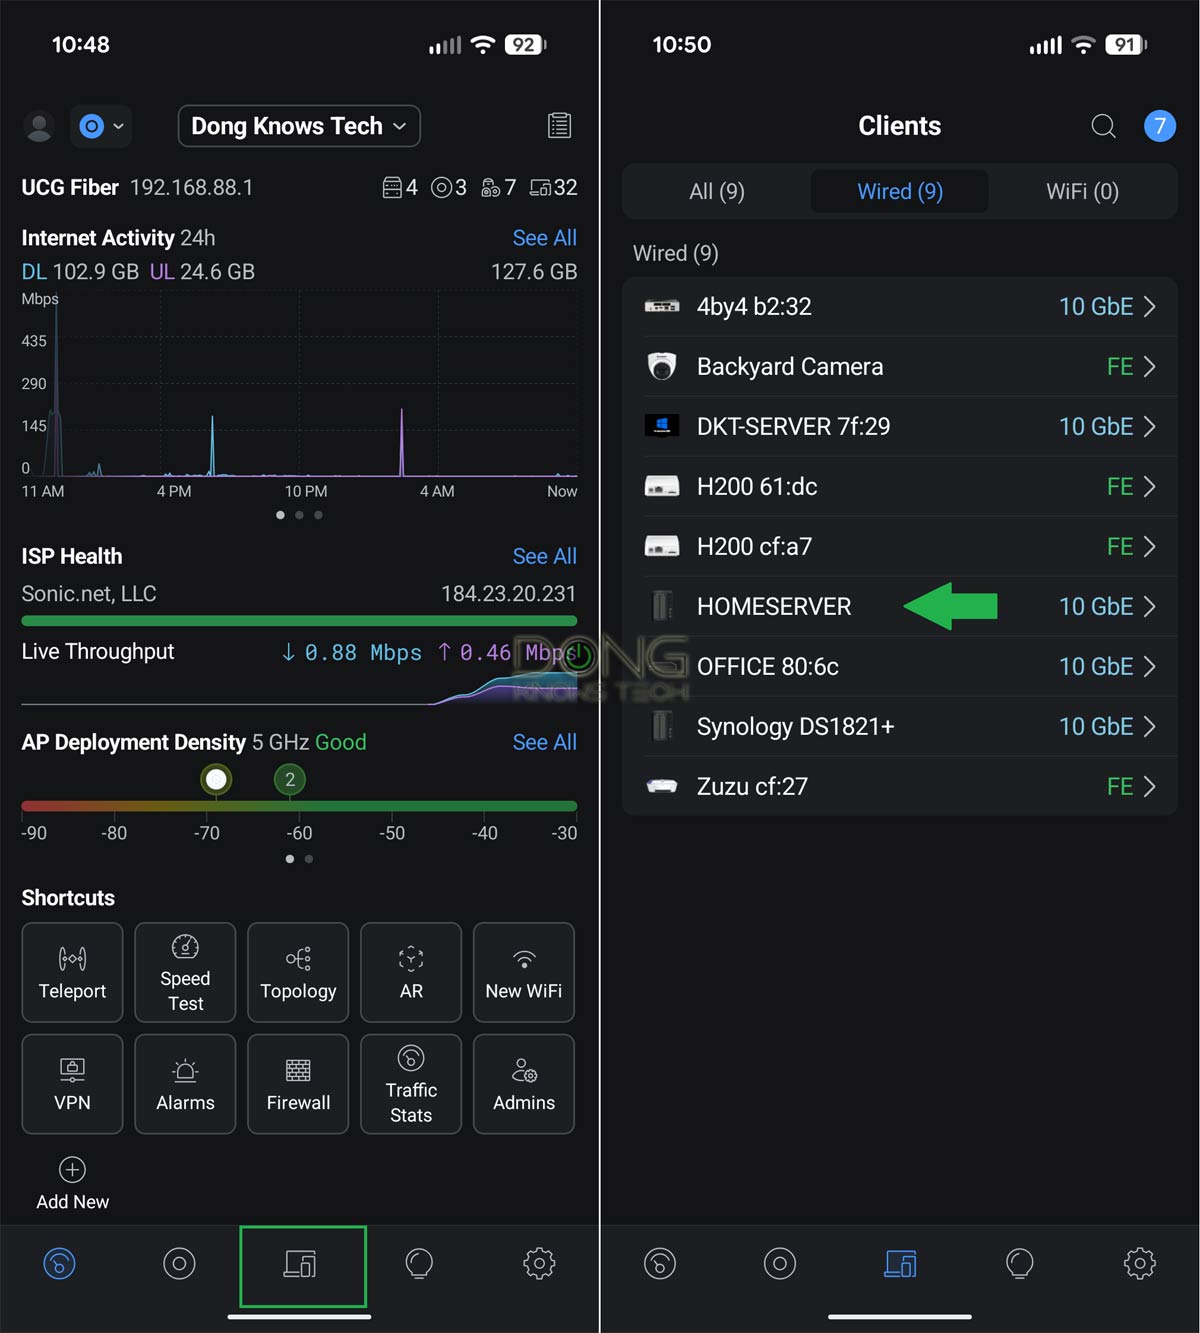
Task: View the network Topology
Action: click(298, 971)
